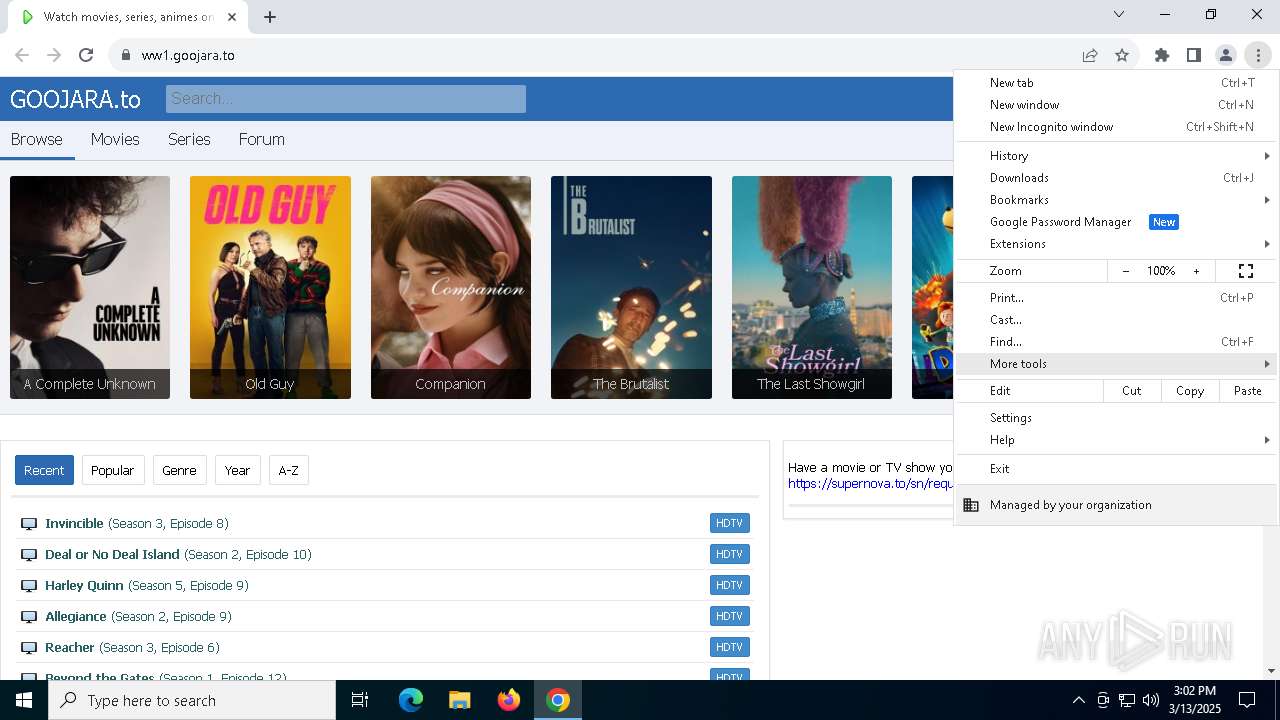Click the Windows taskbar search box
Image resolution: width=1280 pixels, height=720 pixels.
click(x=192, y=700)
